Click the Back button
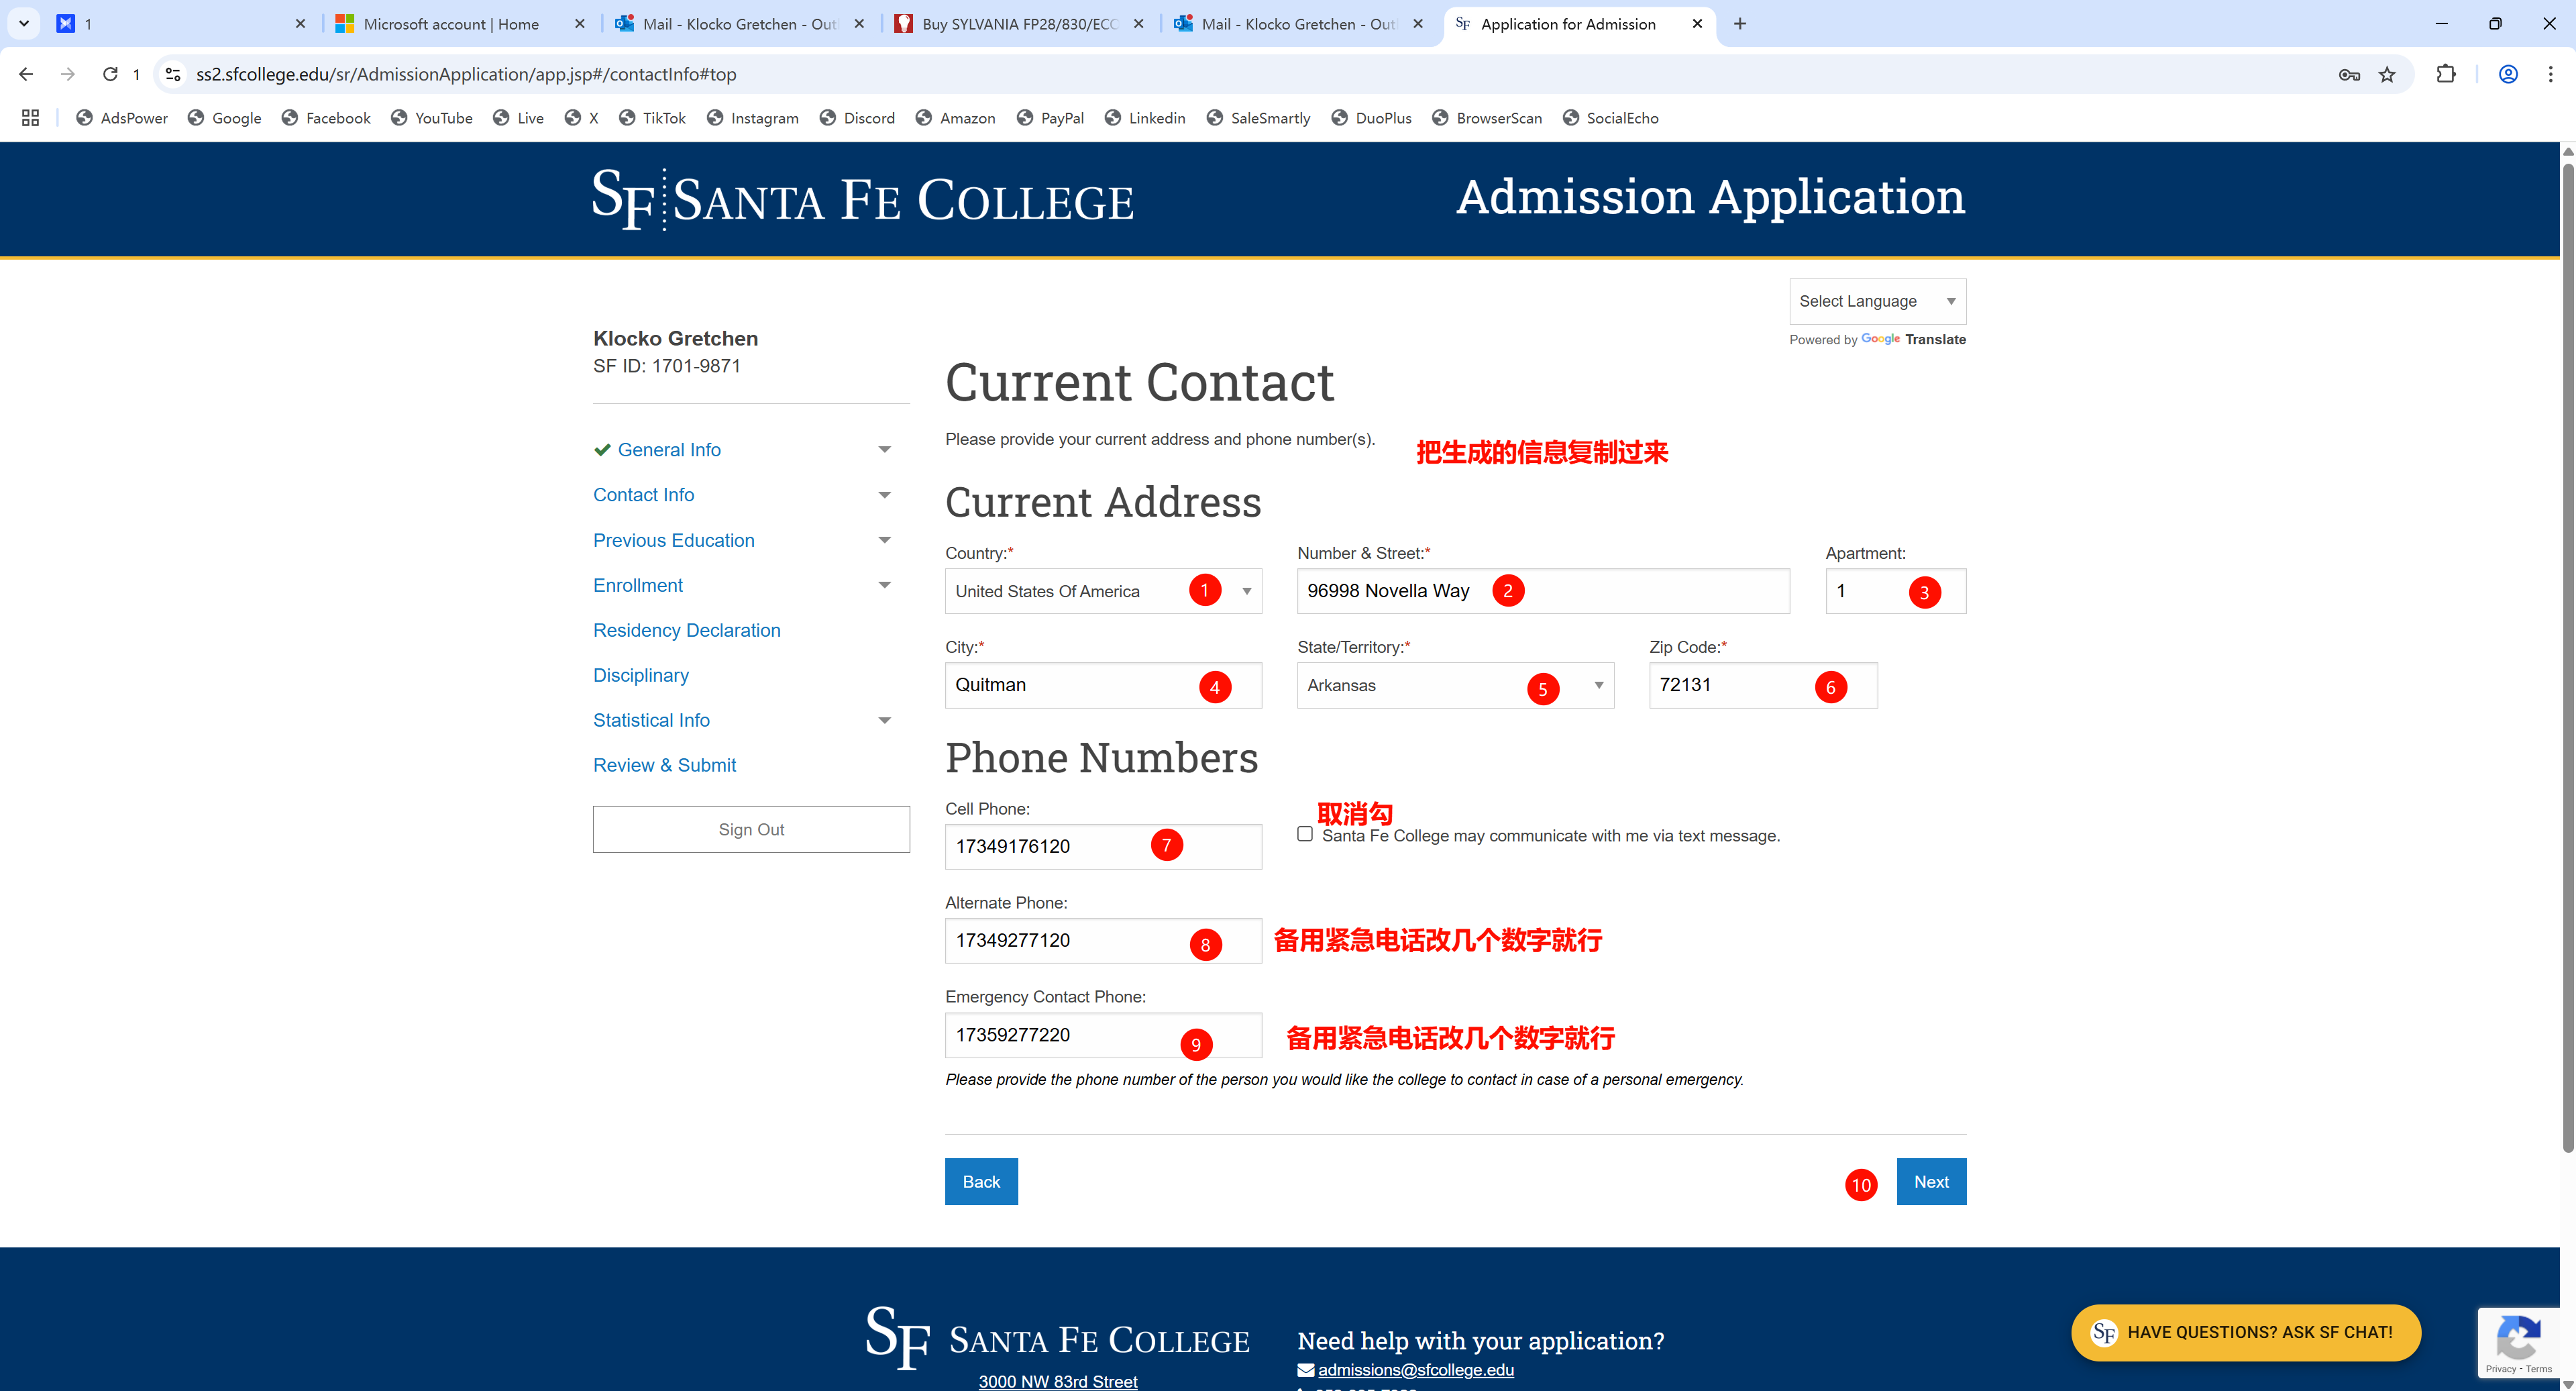 981,1181
